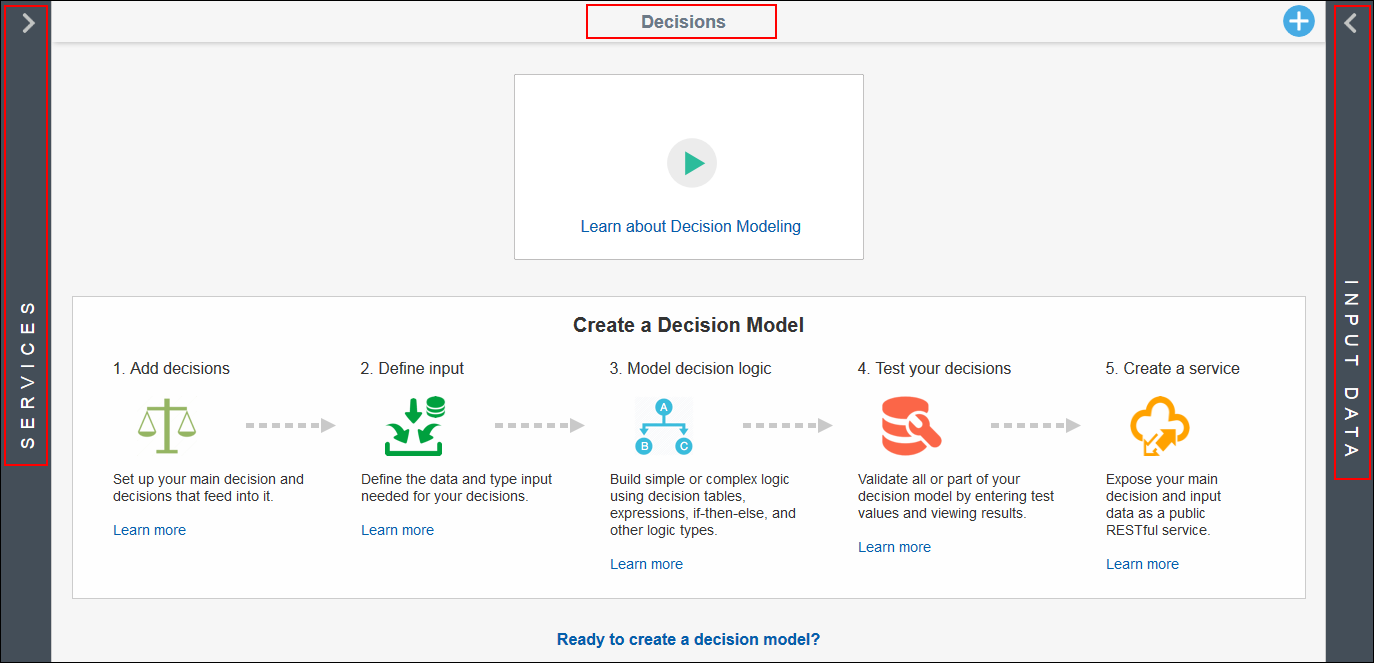Image resolution: width=1374 pixels, height=663 pixels.
Task: Open Learn more under Create a service
Action: coord(1142,563)
